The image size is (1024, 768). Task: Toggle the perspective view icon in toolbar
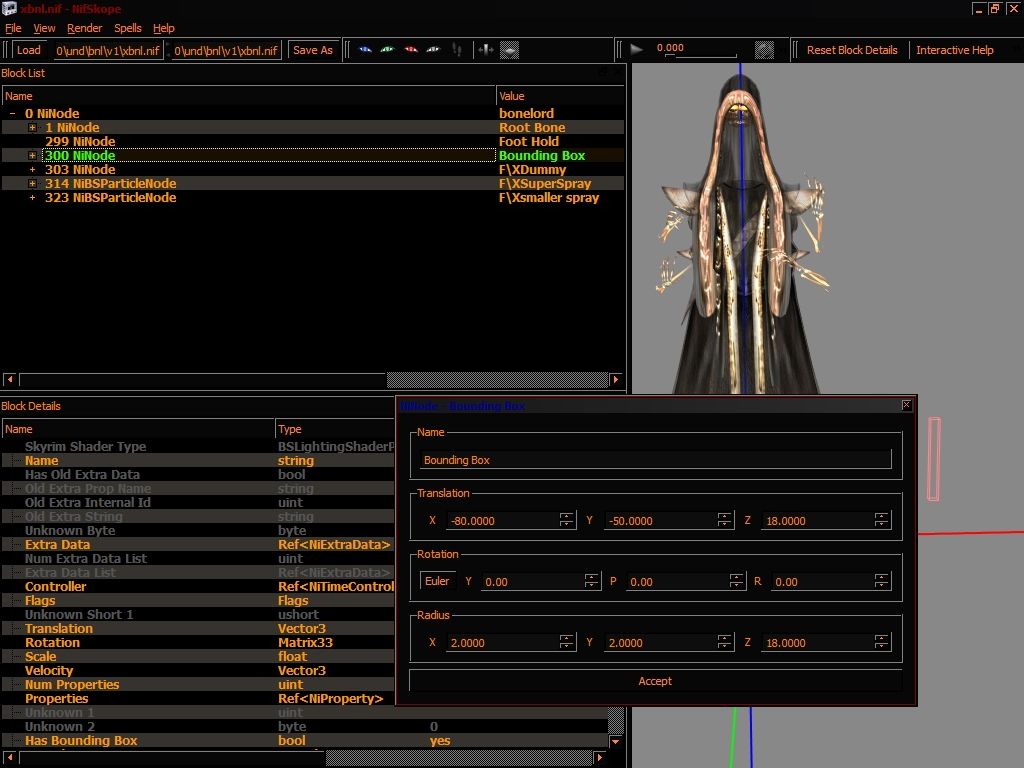(509, 50)
